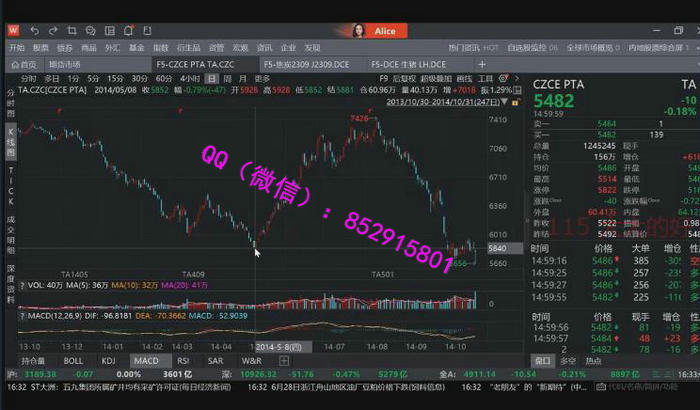This screenshot has width=700, height=410.
Task: Click the home icon on 首页 tab
Action: [x=16, y=64]
